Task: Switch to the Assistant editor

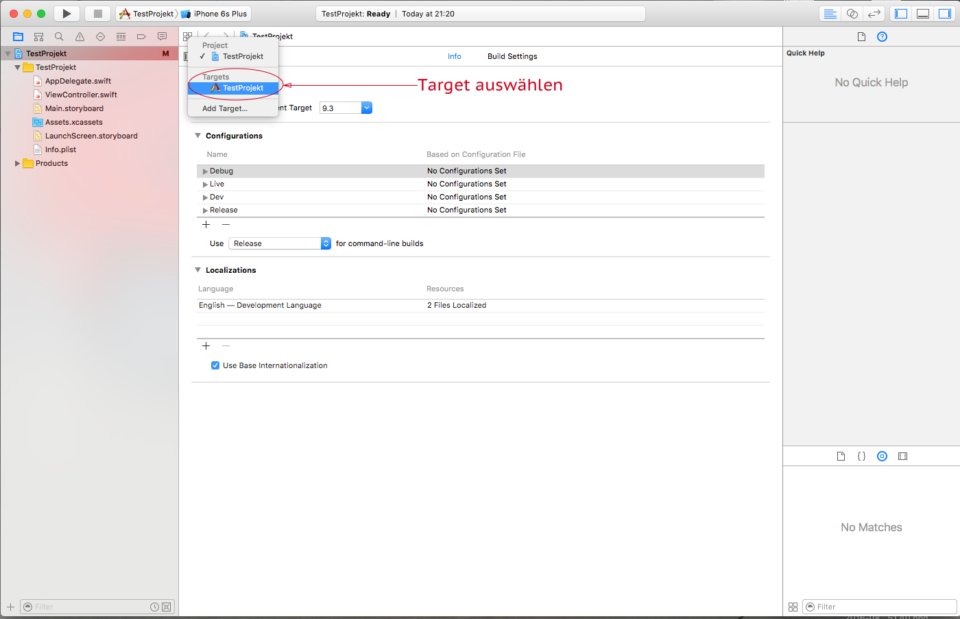Action: tap(852, 14)
